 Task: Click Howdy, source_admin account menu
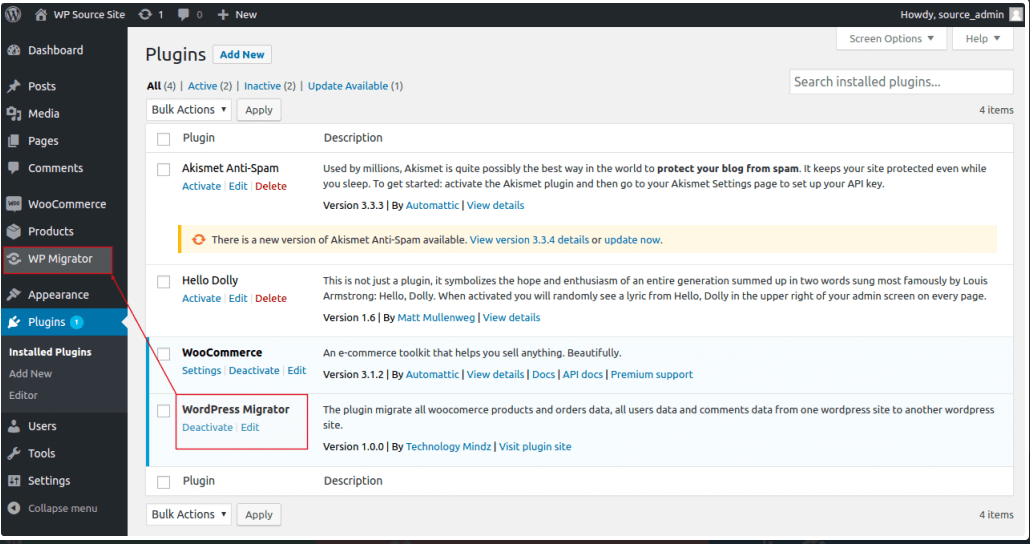point(961,14)
